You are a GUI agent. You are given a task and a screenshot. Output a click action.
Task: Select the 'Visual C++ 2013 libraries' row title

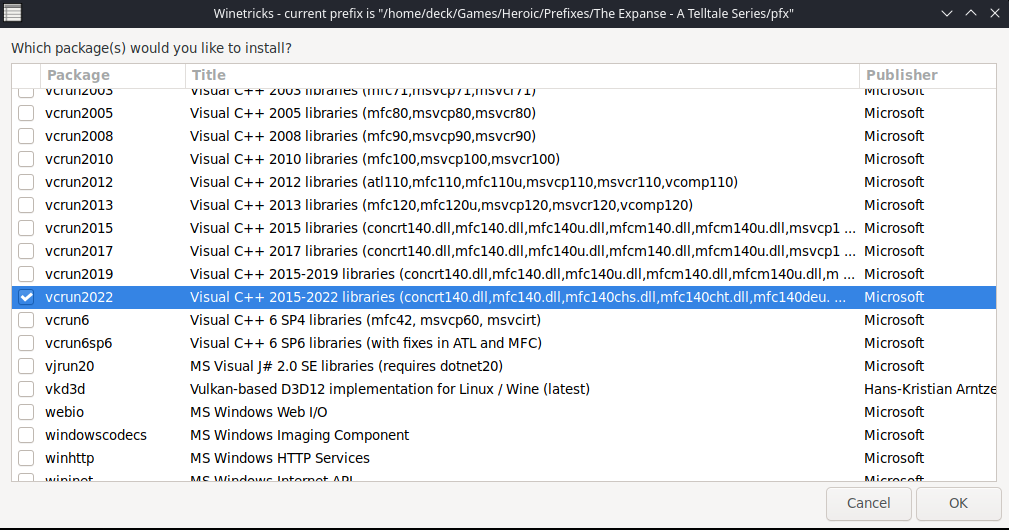pyautogui.click(x=441, y=205)
